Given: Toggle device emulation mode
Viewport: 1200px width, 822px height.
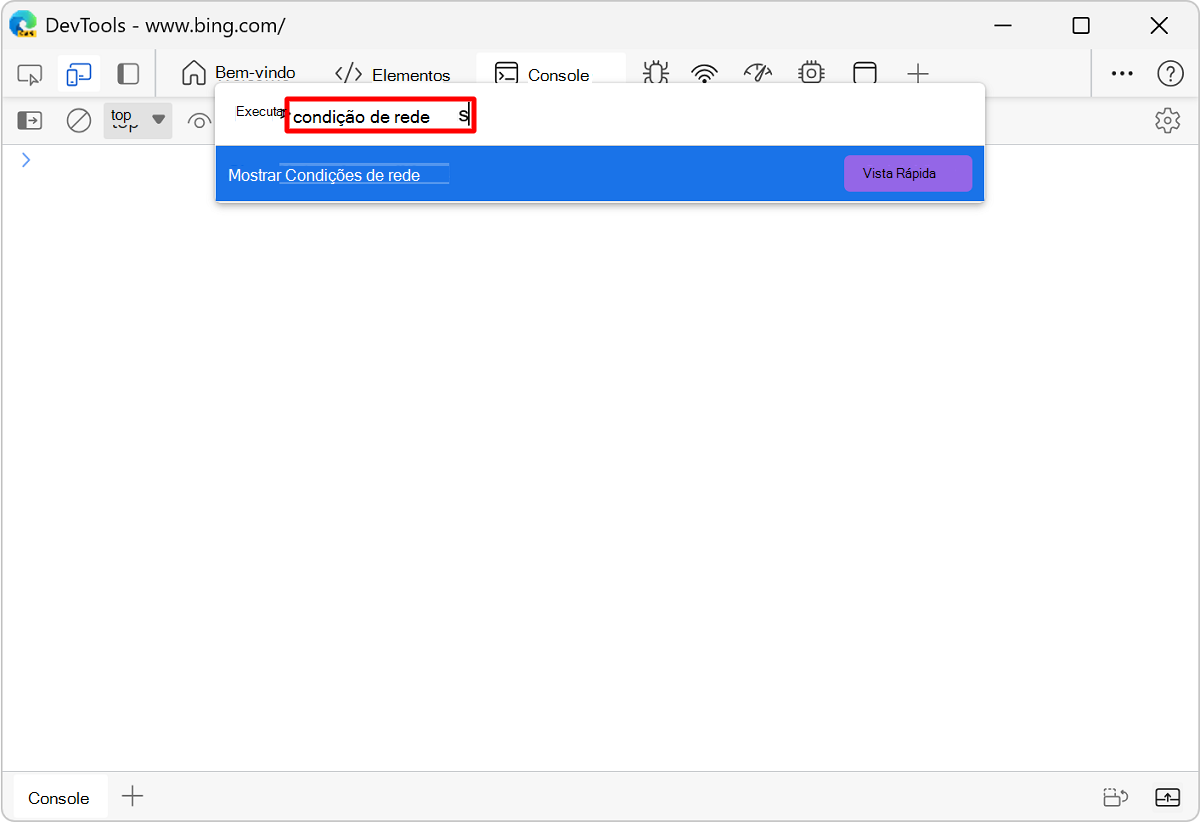Looking at the screenshot, I should pos(79,74).
